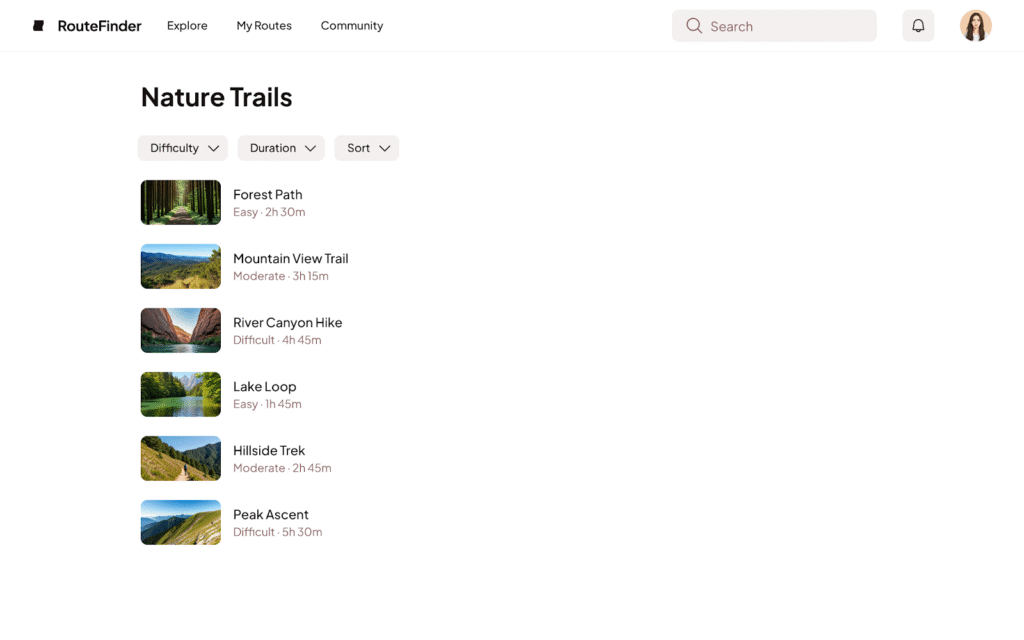Screen dimensions: 1024x640
Task: Open the notifications bell
Action: click(x=918, y=26)
